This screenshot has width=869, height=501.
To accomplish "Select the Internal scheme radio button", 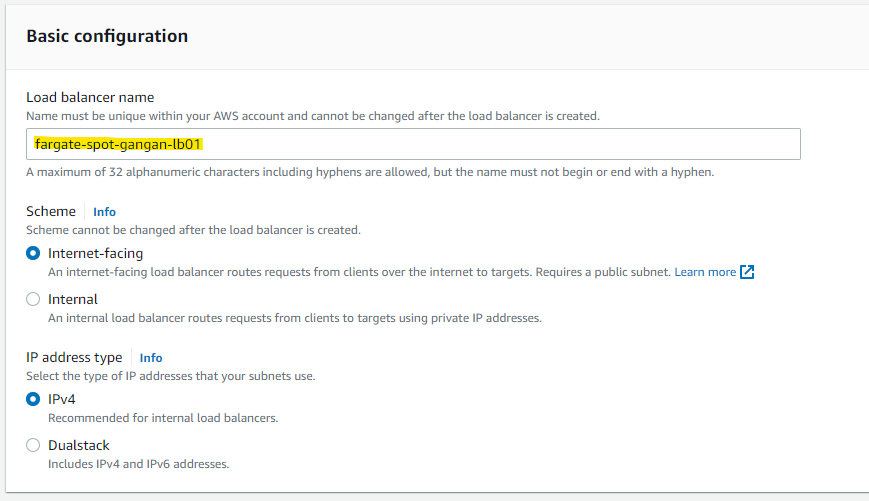I will [x=33, y=299].
